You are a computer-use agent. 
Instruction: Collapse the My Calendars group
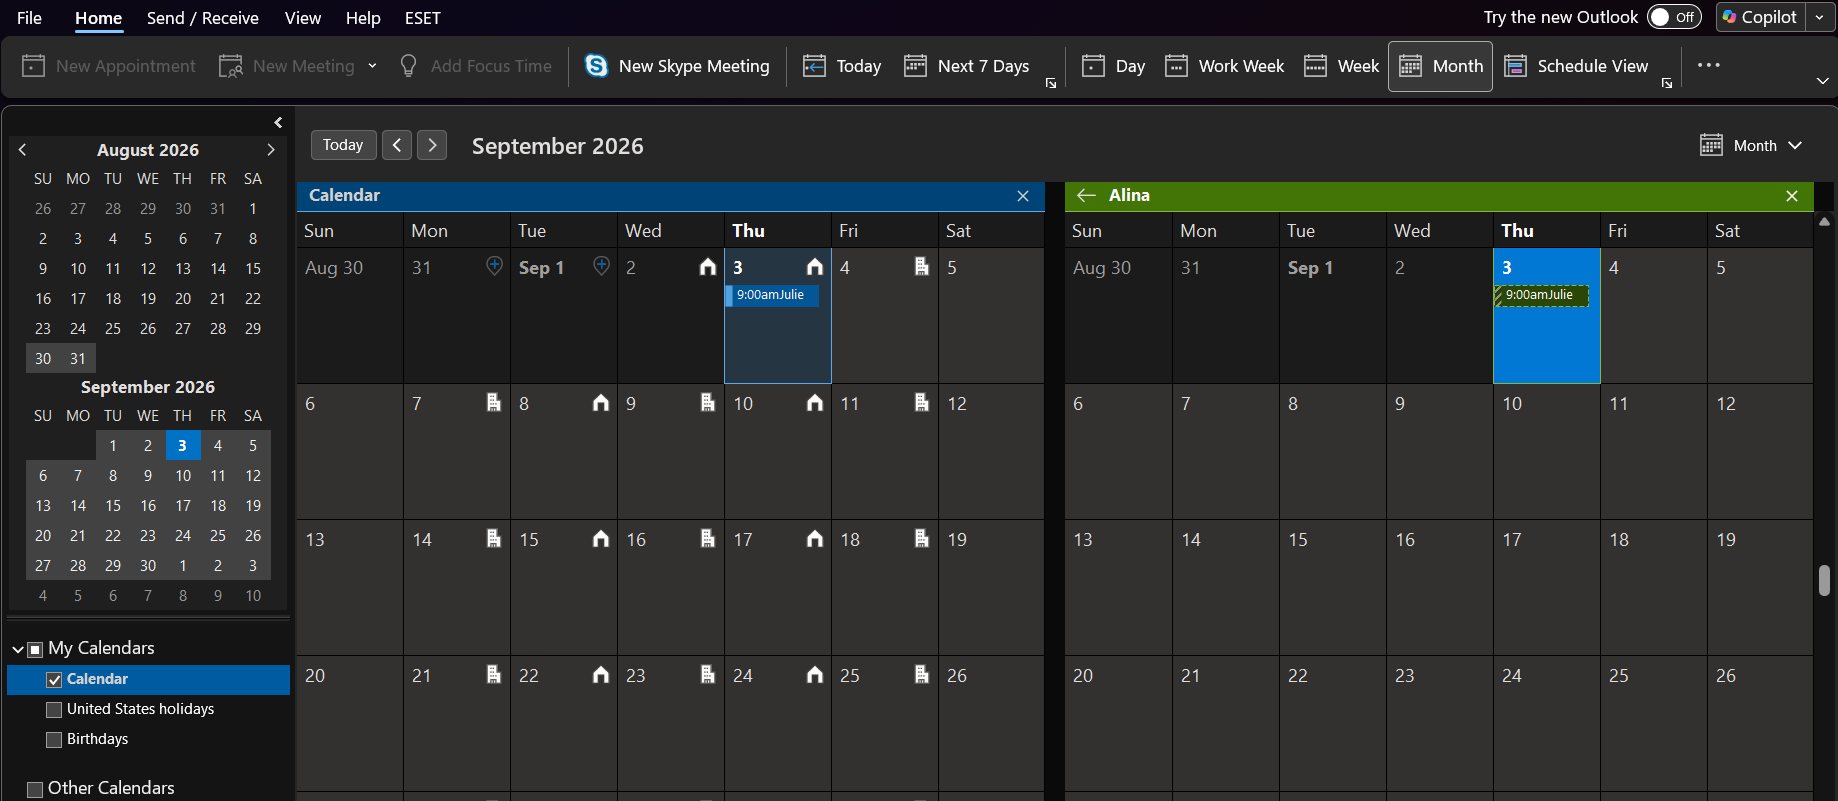[x=18, y=649]
